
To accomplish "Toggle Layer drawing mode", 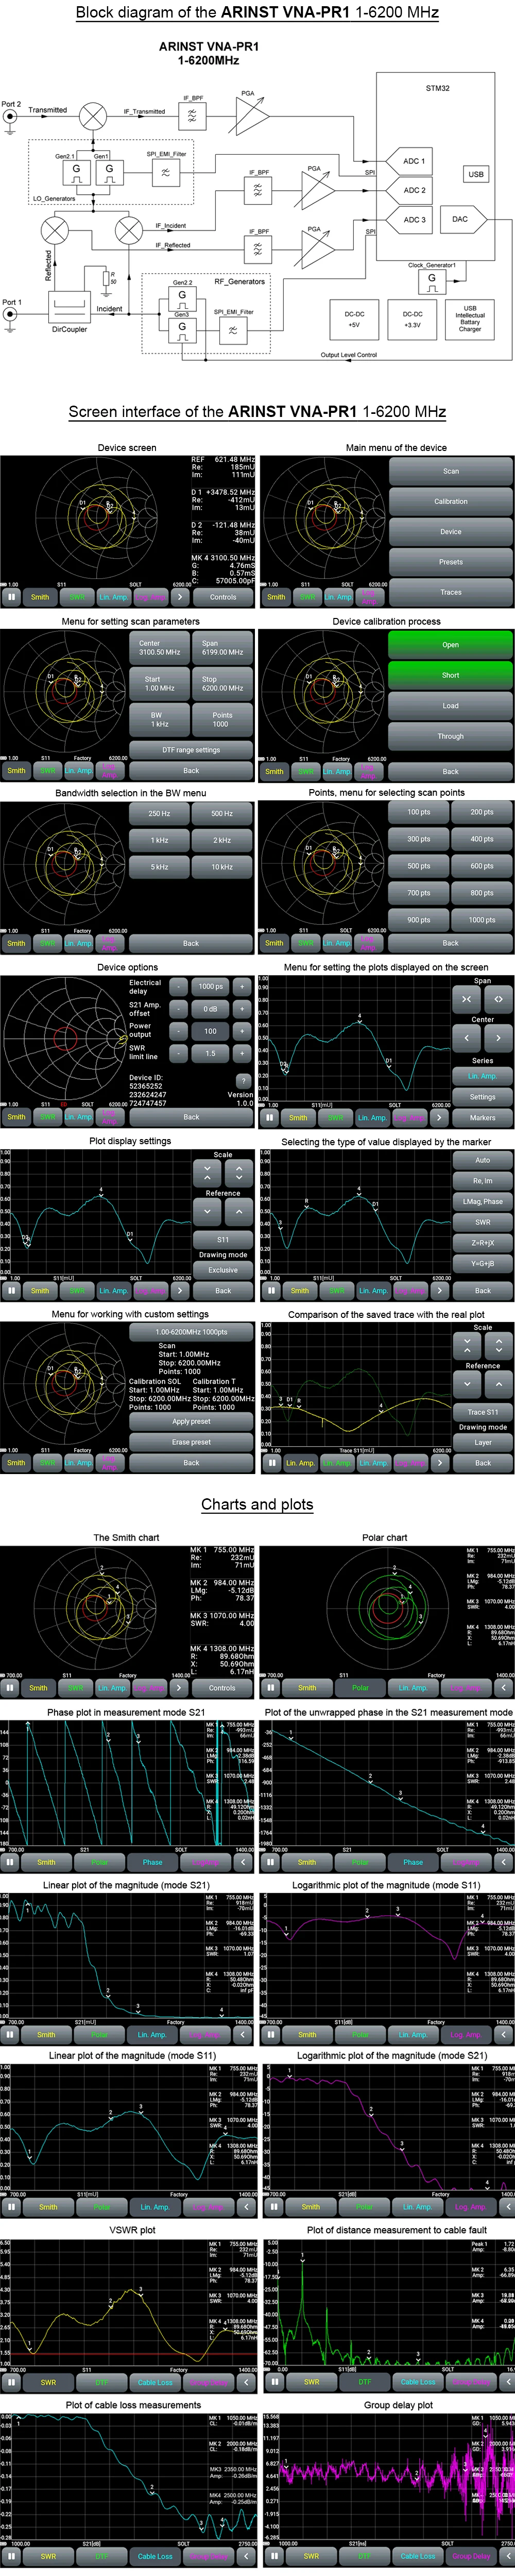I will pyautogui.click(x=482, y=1442).
